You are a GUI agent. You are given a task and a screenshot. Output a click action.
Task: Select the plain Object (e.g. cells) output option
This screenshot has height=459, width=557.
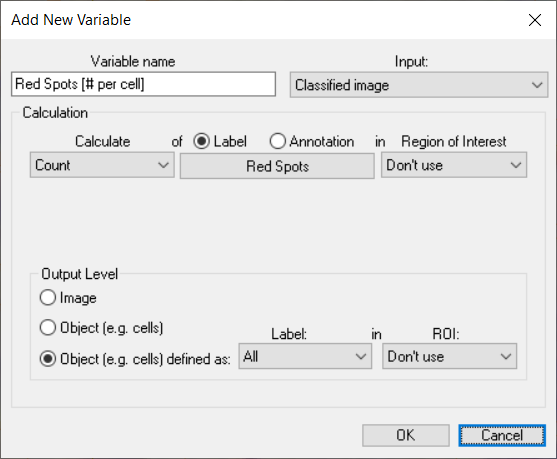tap(48, 328)
